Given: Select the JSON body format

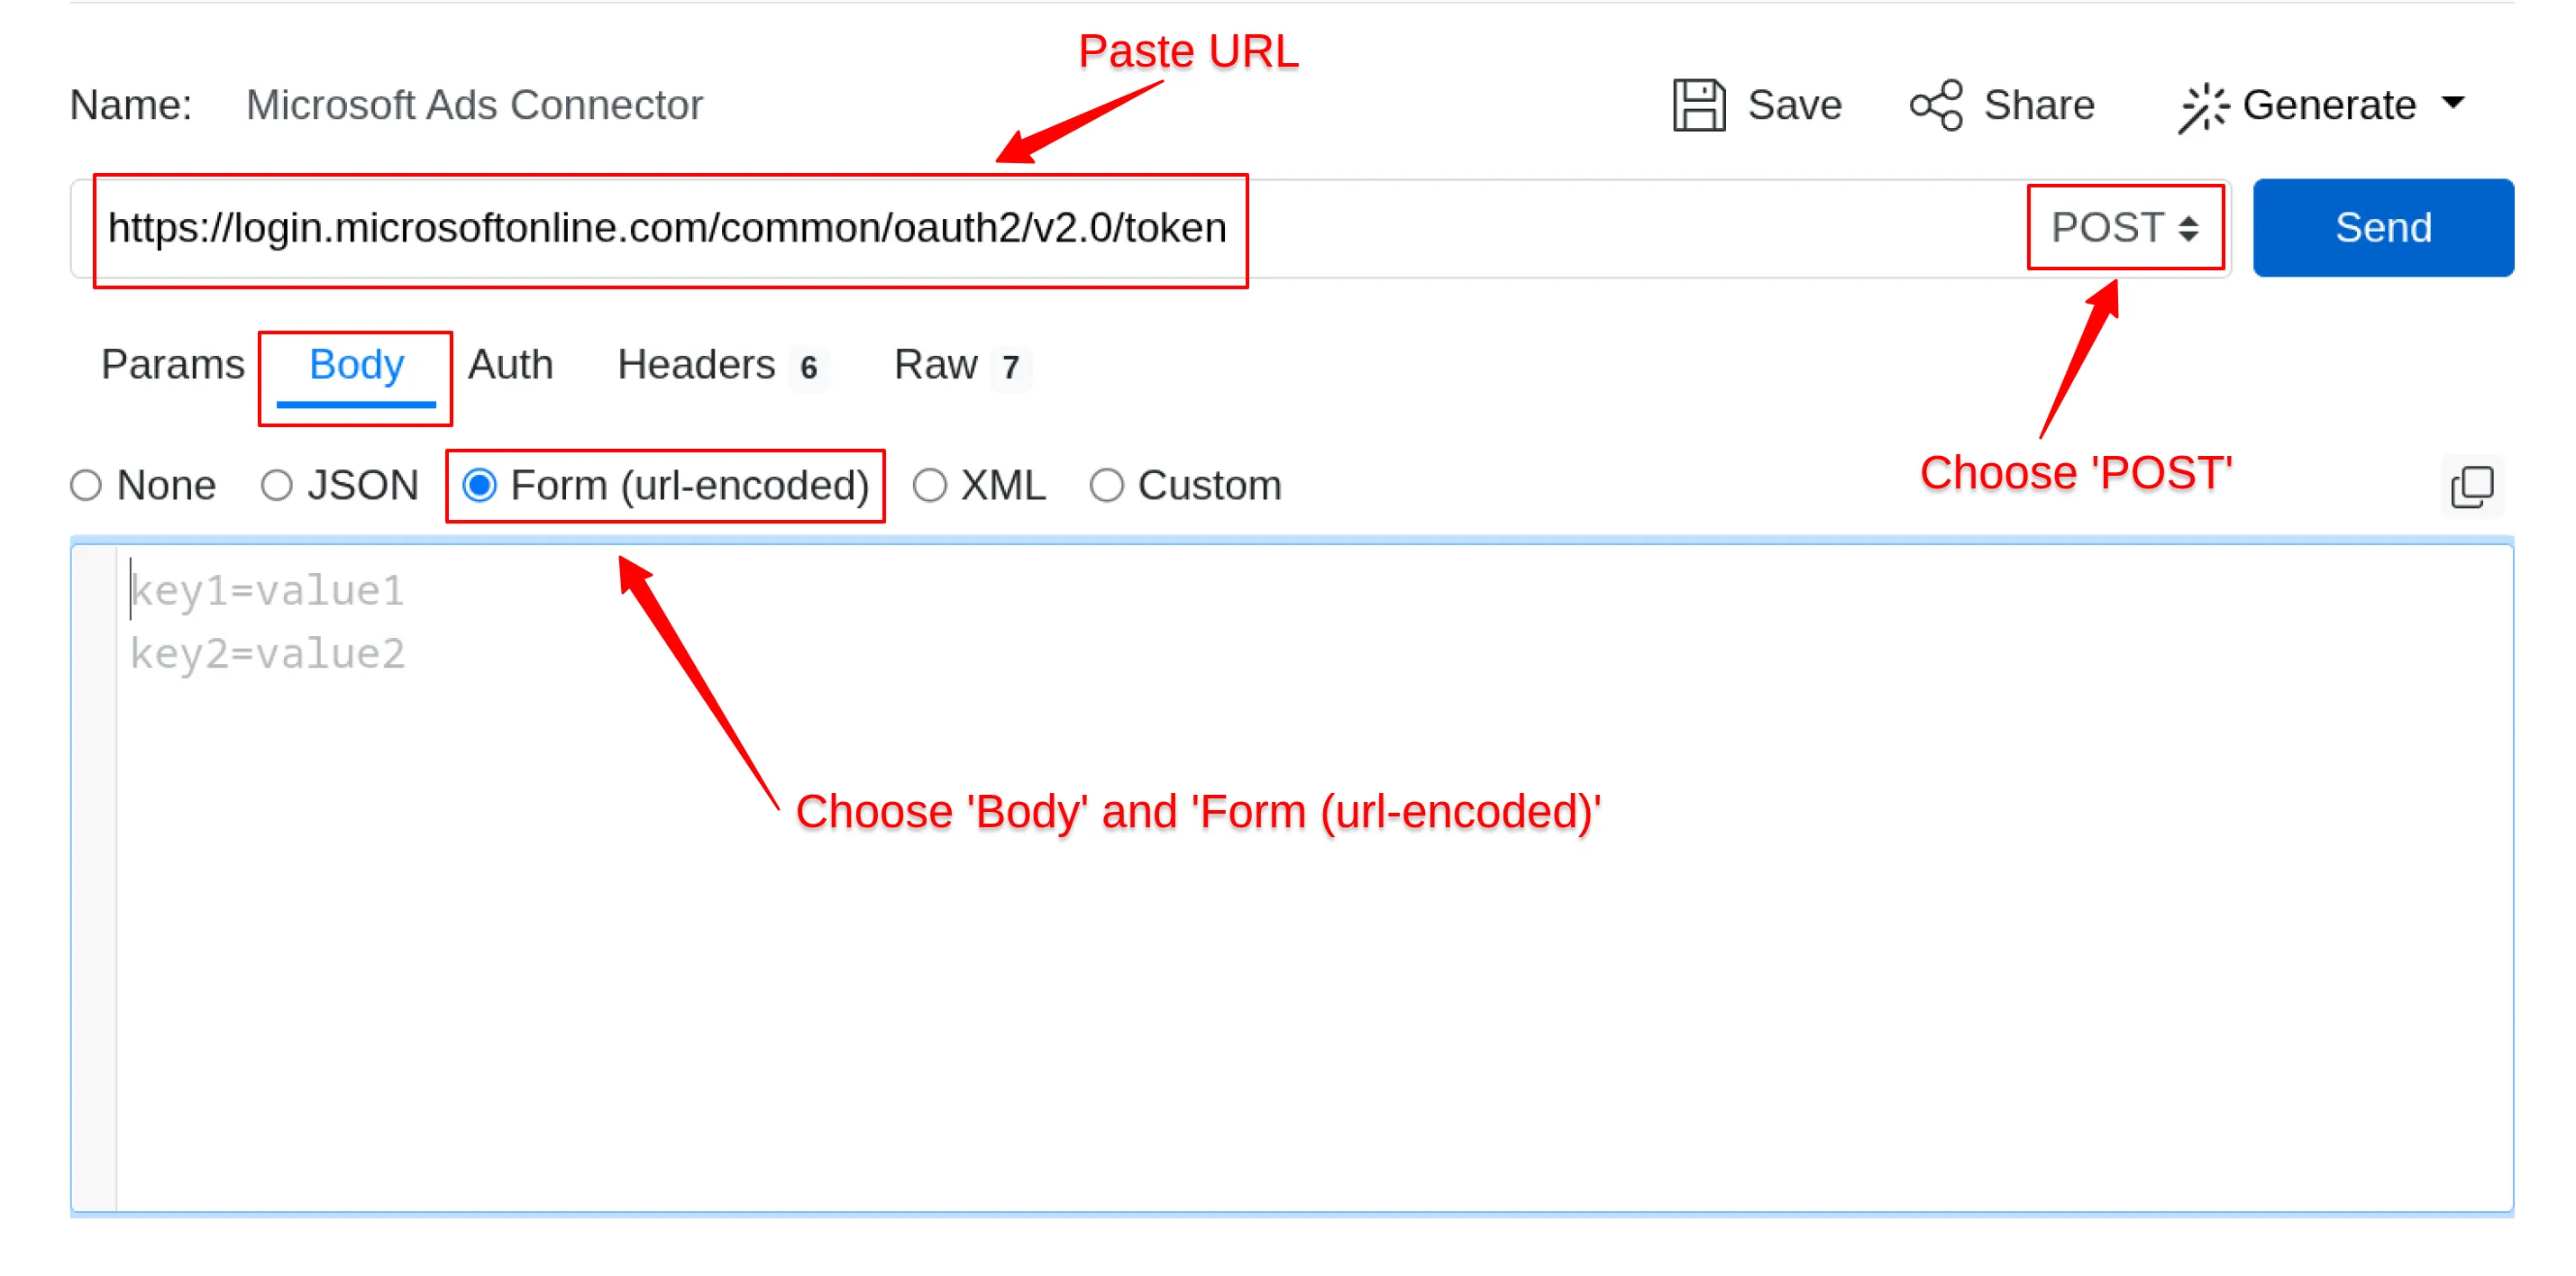Looking at the screenshot, I should click(339, 485).
